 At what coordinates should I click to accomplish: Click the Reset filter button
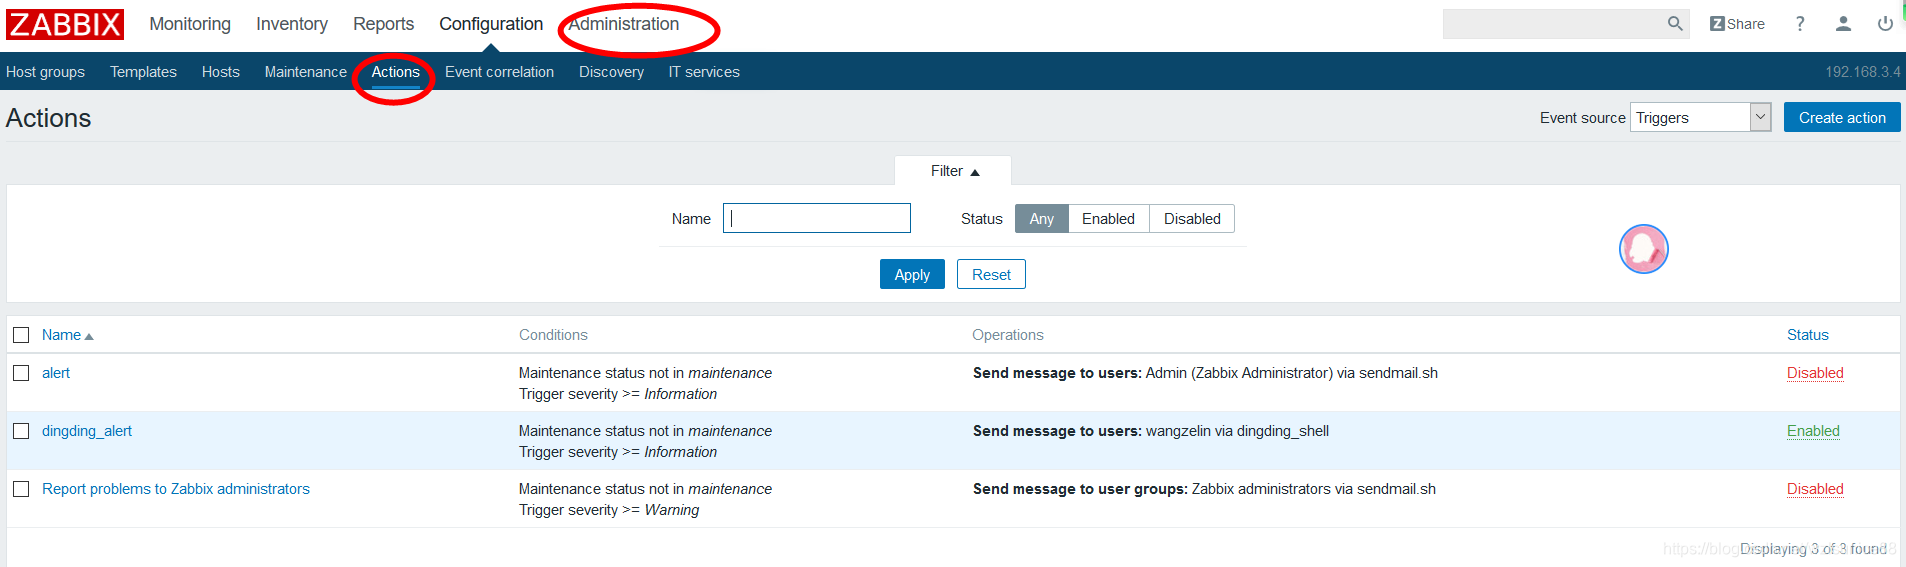pos(991,274)
